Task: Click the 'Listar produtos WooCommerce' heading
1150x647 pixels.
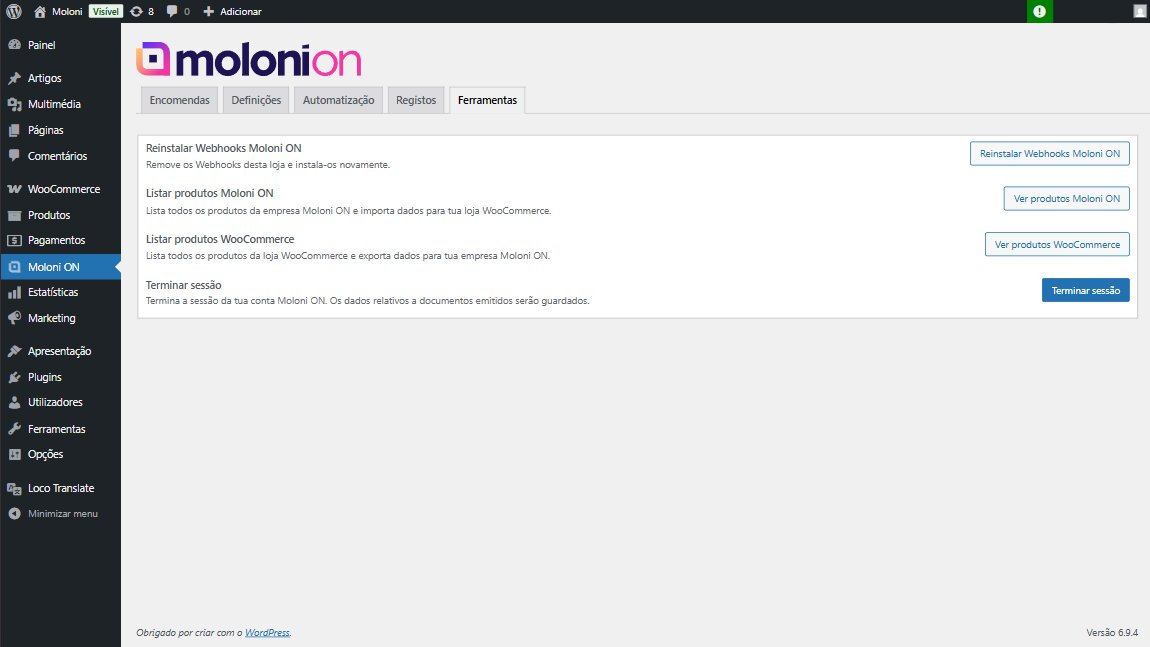Action: (x=220, y=239)
